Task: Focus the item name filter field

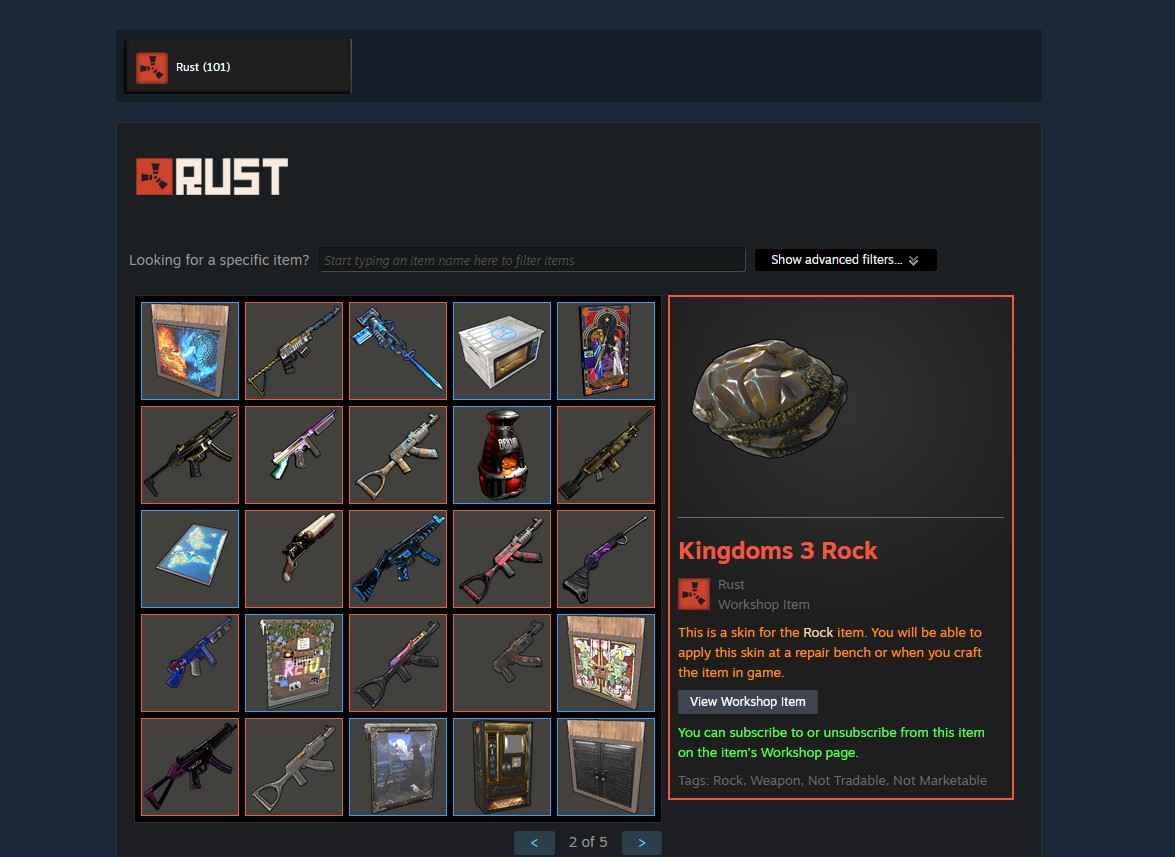Action: 532,260
